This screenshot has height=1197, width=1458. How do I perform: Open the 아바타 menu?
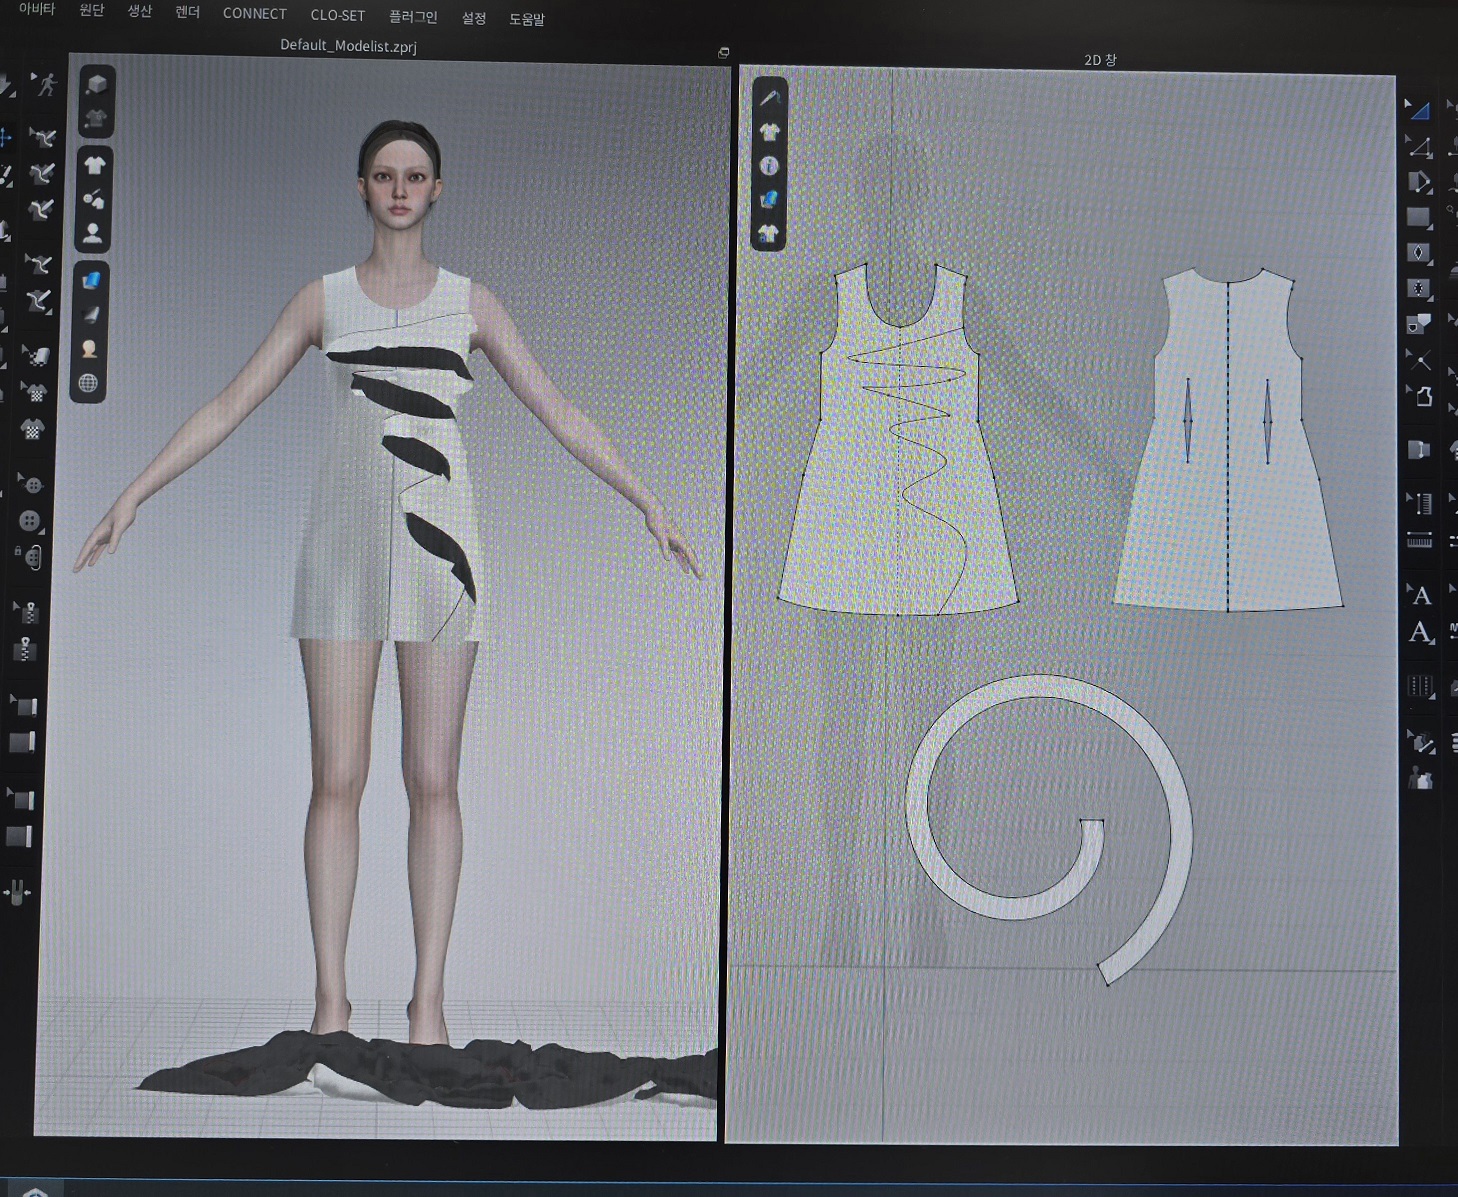click(37, 9)
